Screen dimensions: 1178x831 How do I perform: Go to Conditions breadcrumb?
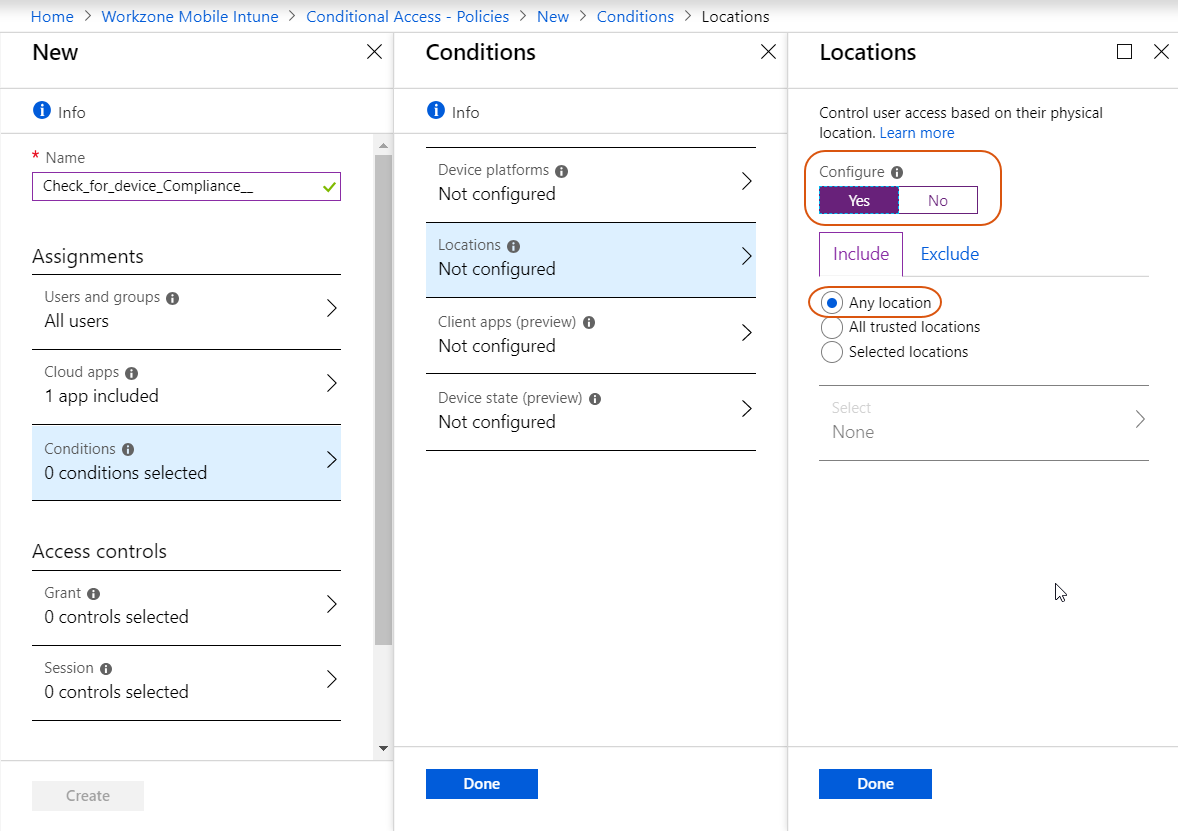[635, 17]
